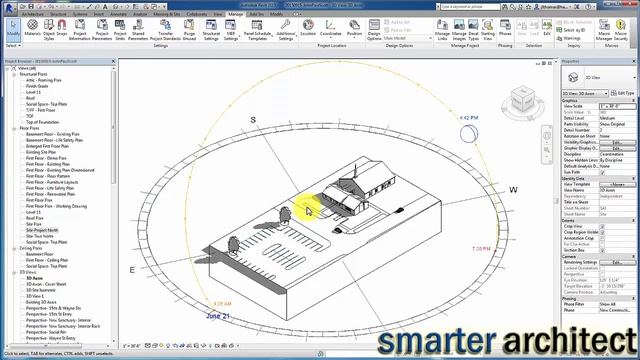
Task: Switch to the Insert ribbon tab
Action: tap(98, 14)
